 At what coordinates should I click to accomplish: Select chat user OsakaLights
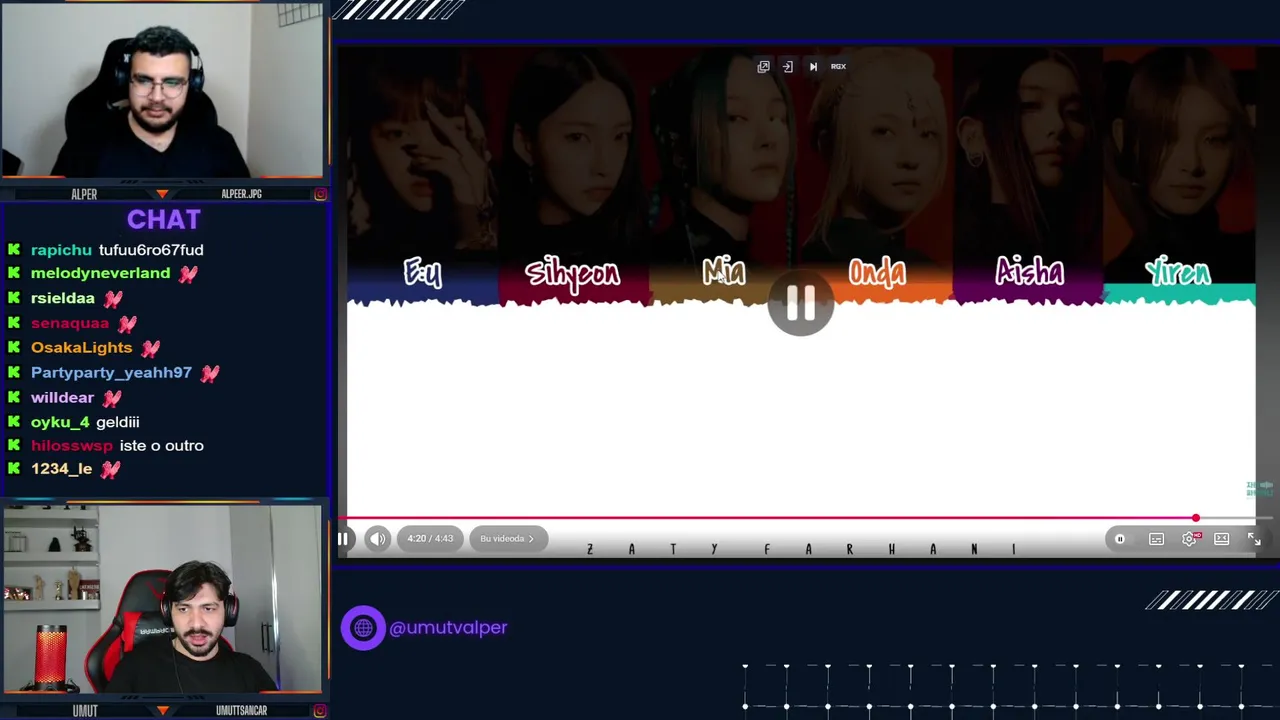(81, 347)
